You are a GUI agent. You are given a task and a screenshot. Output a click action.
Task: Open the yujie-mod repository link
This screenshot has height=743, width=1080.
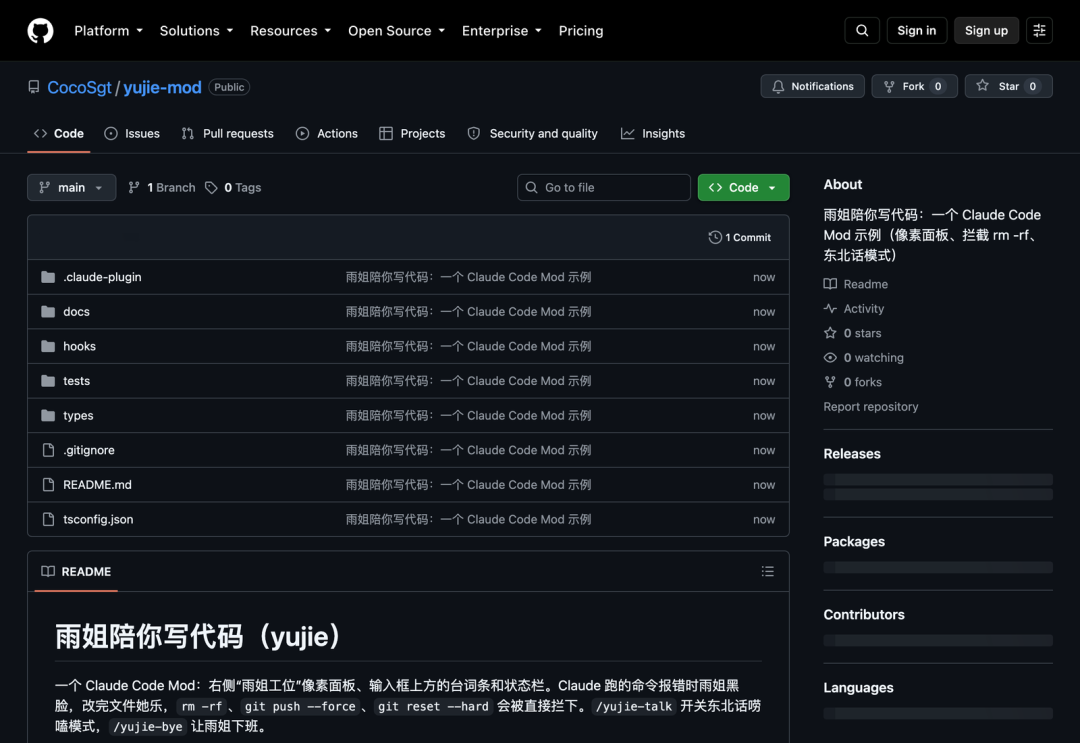163,87
